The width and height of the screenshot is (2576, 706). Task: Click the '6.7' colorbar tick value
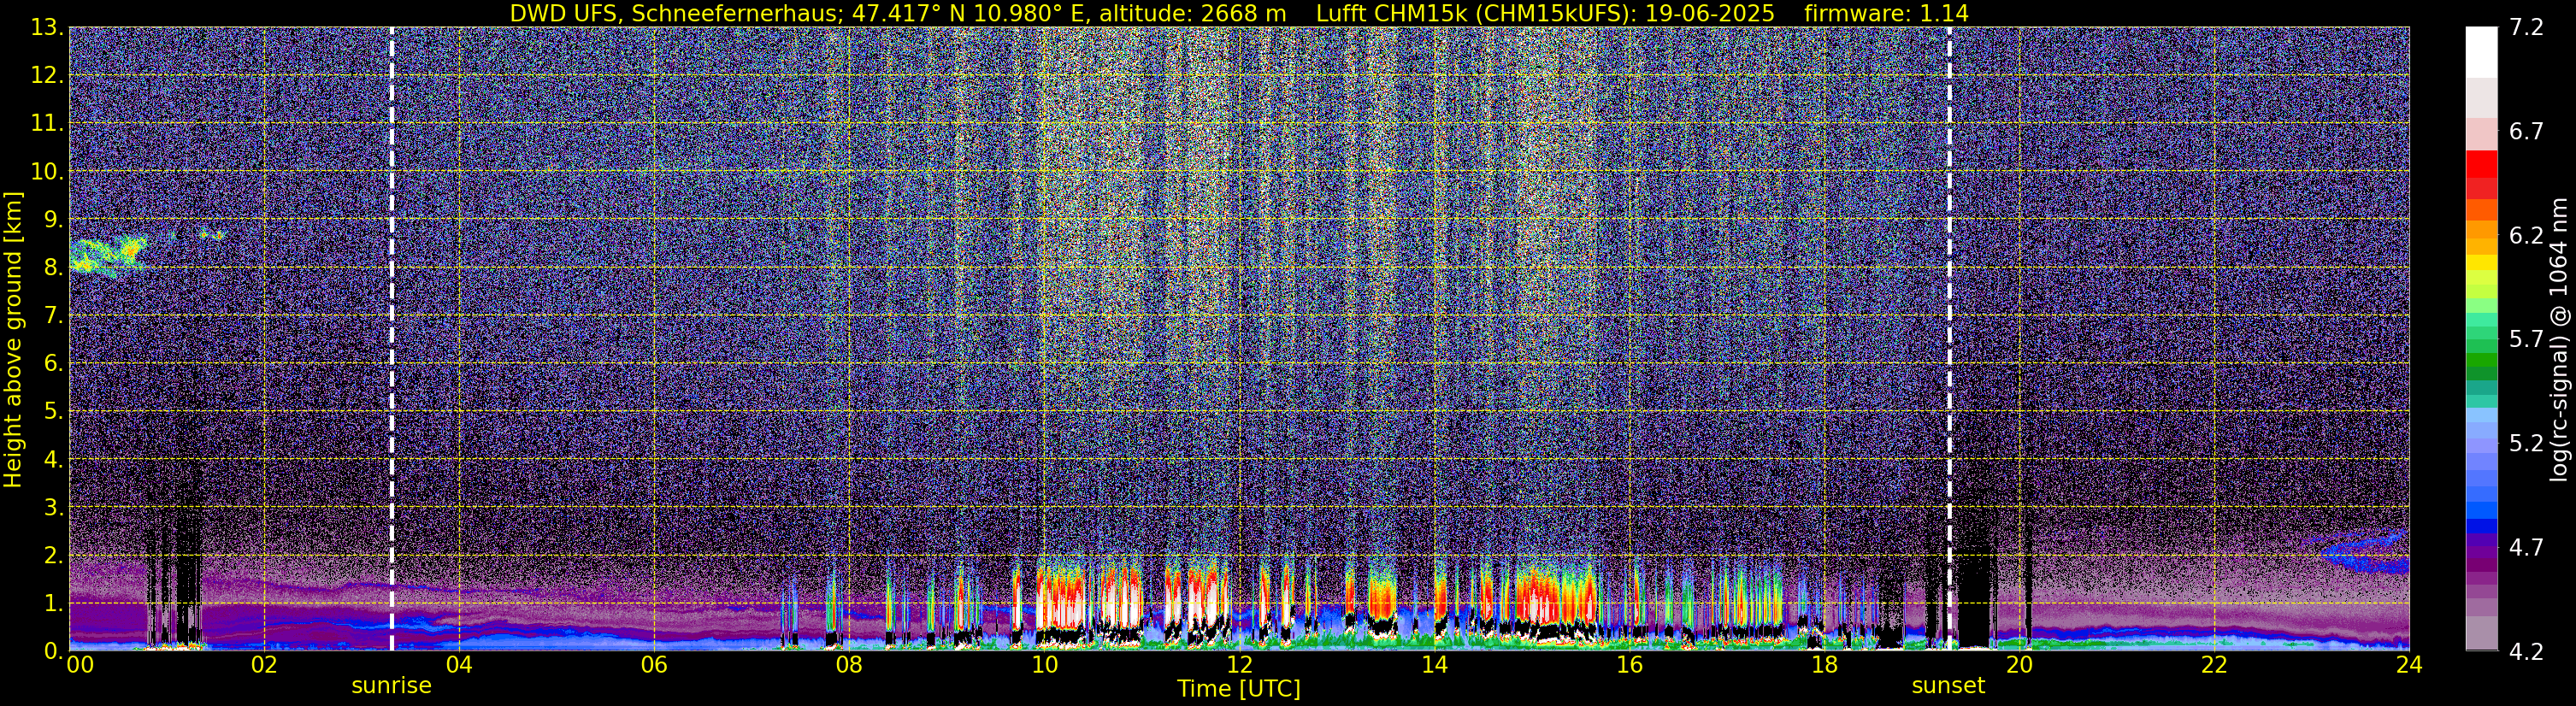[x=2525, y=131]
